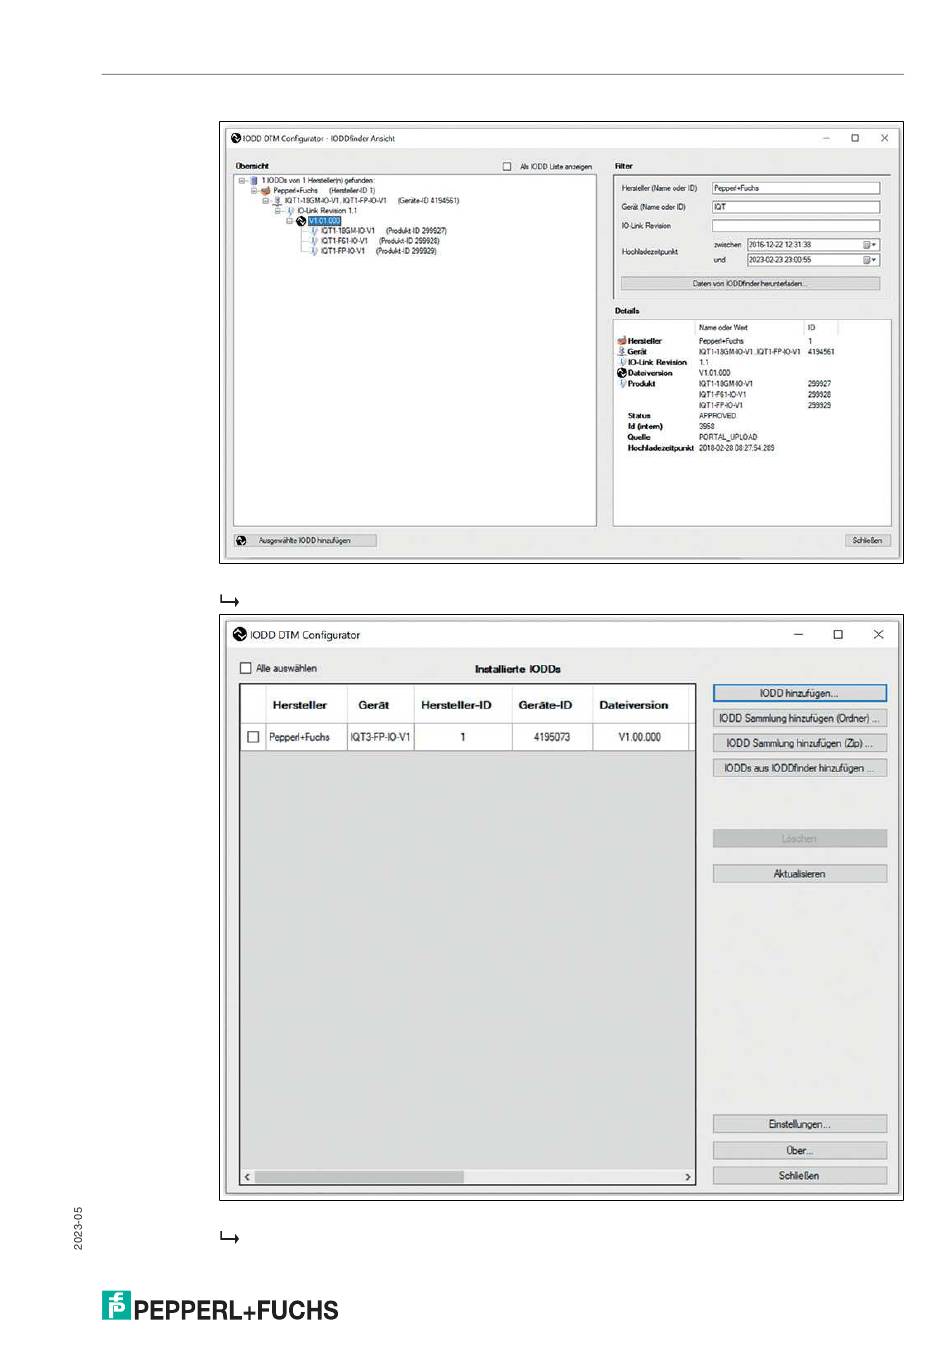Viewport: 950px width, 1360px height.
Task: Click the 'Name oder Wert' column header in Details
Action: [x=749, y=327]
